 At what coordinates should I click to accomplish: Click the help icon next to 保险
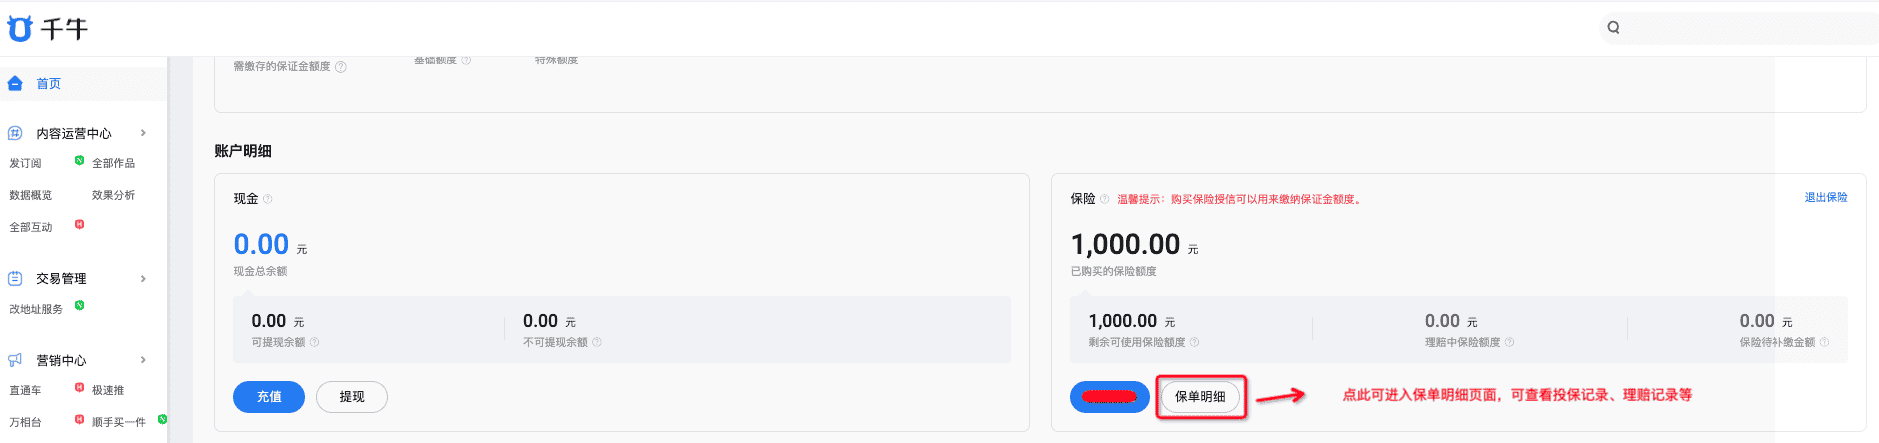click(1104, 199)
